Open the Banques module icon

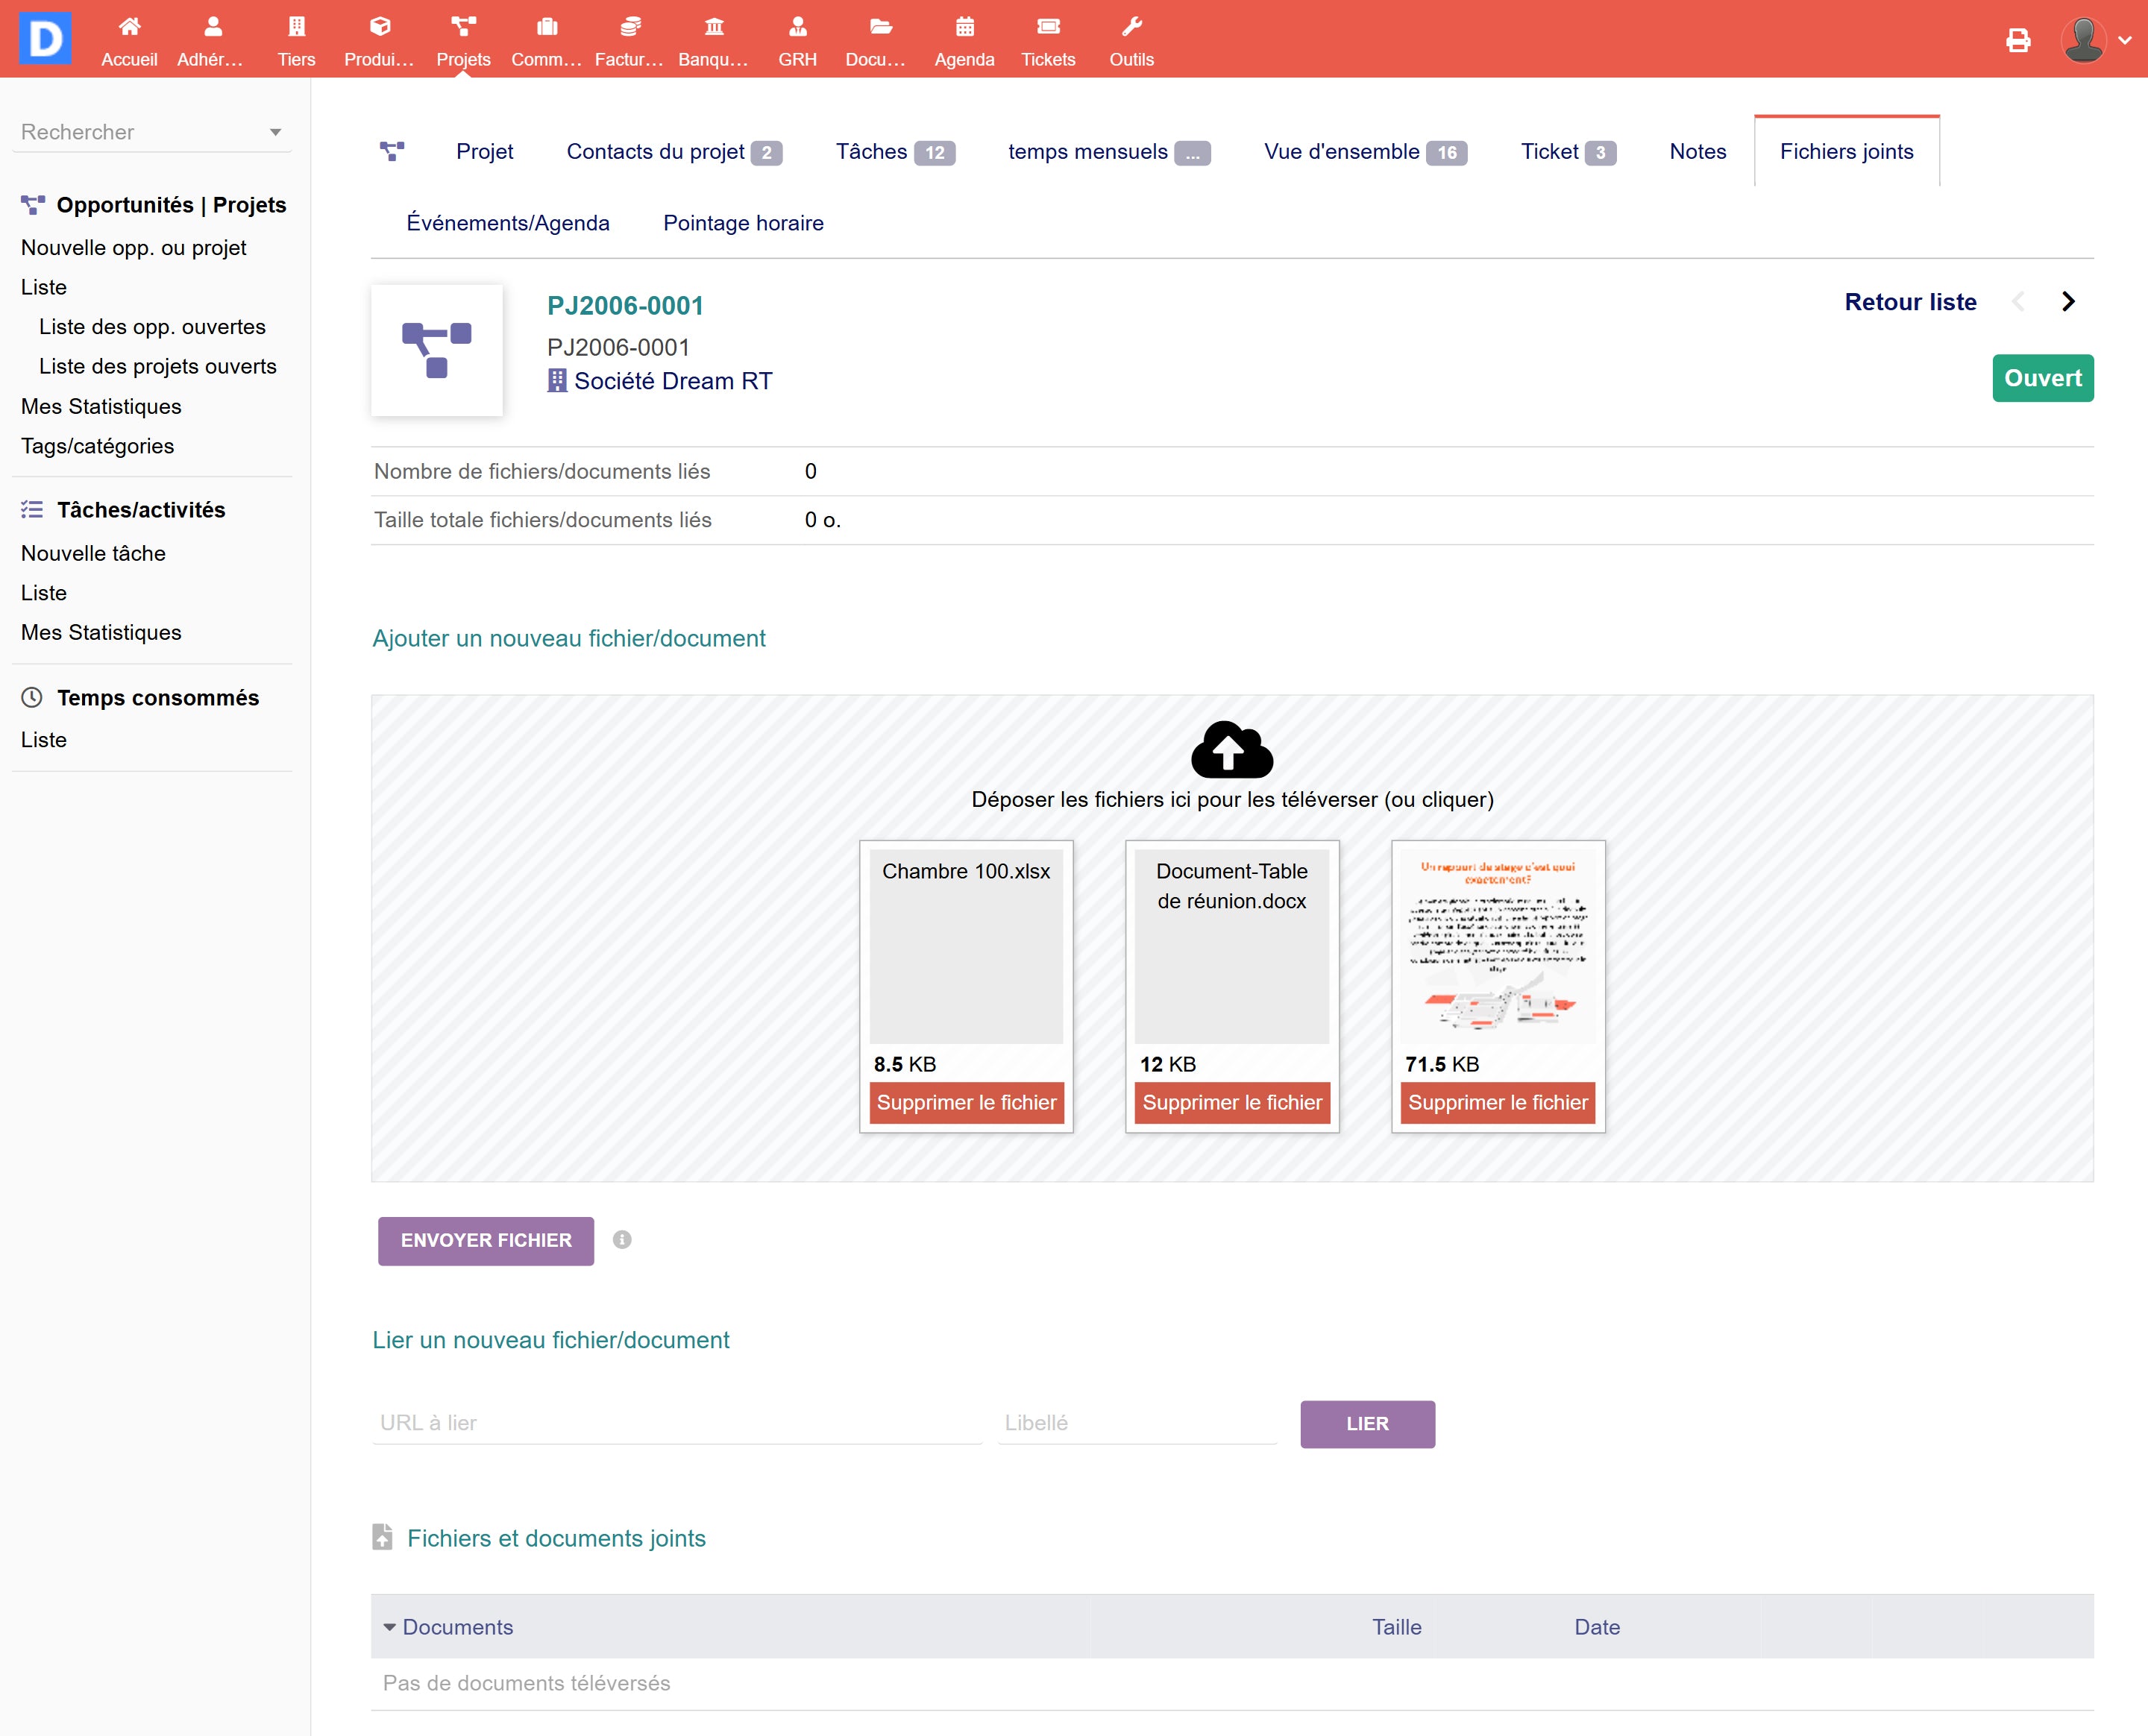[713, 27]
